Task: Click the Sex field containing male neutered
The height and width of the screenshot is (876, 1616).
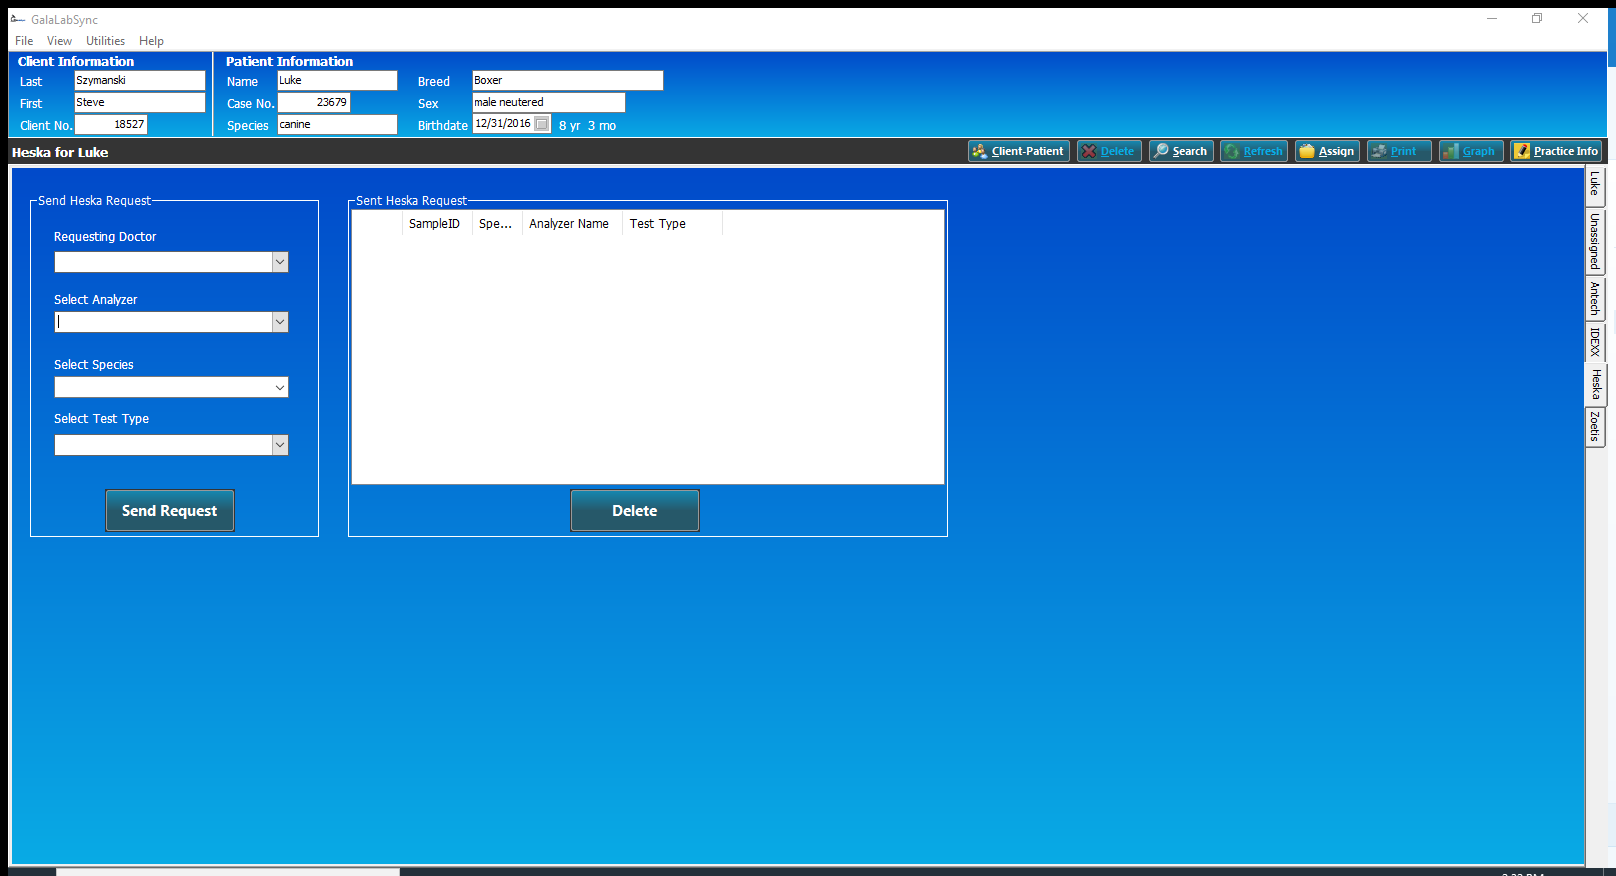Action: 548,102
